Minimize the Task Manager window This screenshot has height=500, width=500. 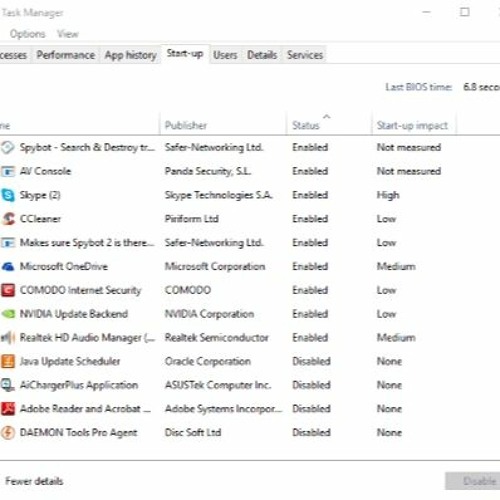[x=426, y=12]
